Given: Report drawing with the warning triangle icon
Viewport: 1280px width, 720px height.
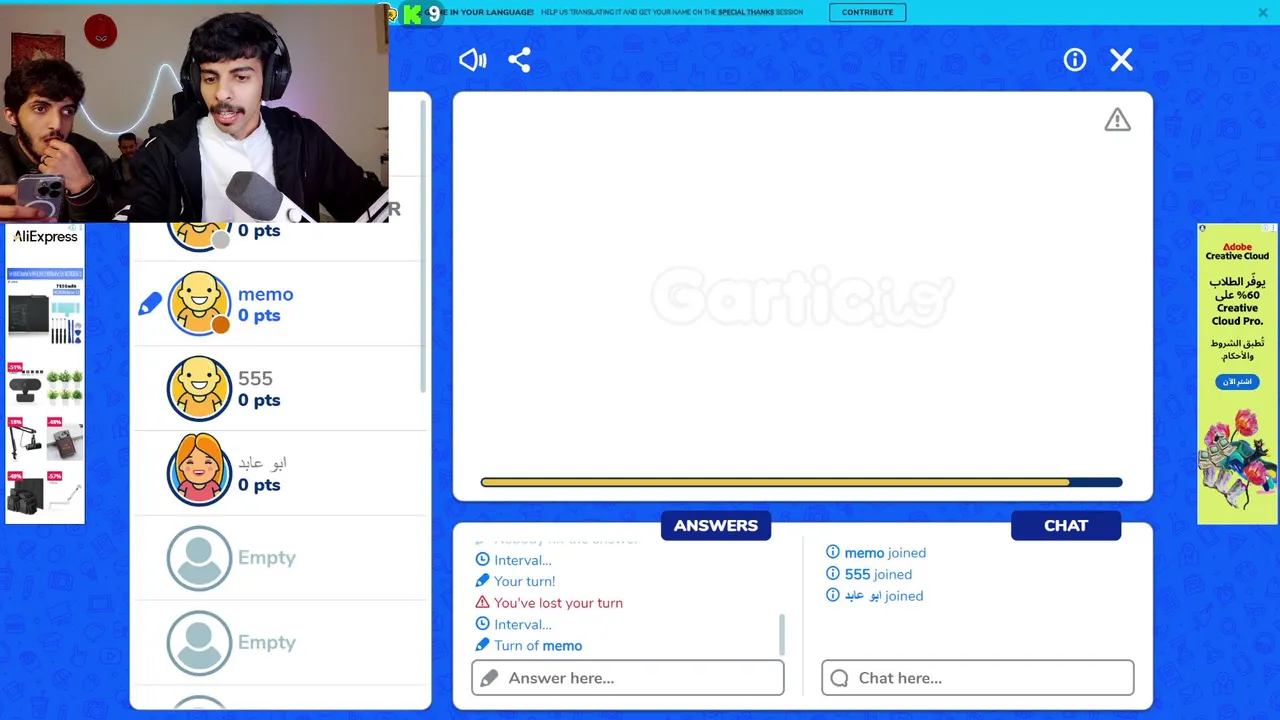Looking at the screenshot, I should pyautogui.click(x=1117, y=120).
